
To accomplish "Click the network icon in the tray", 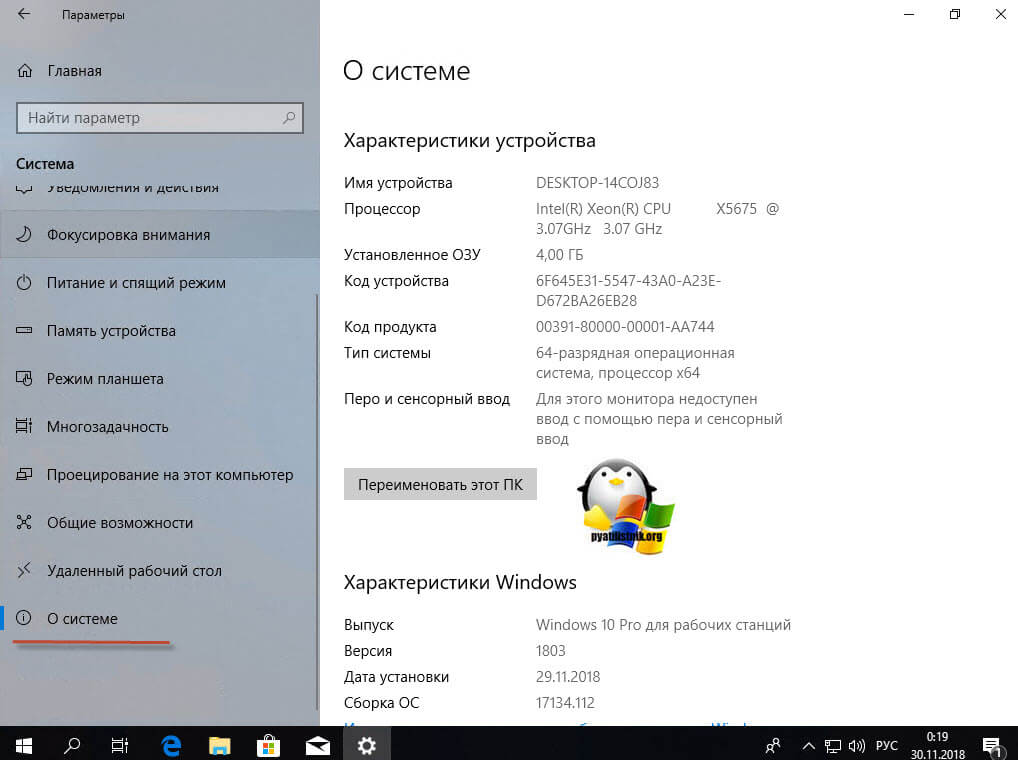I will coord(833,746).
